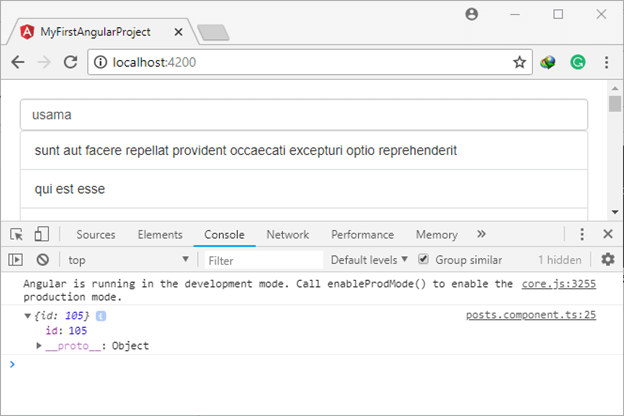Close the MyFirstAngularProject tab

178,32
